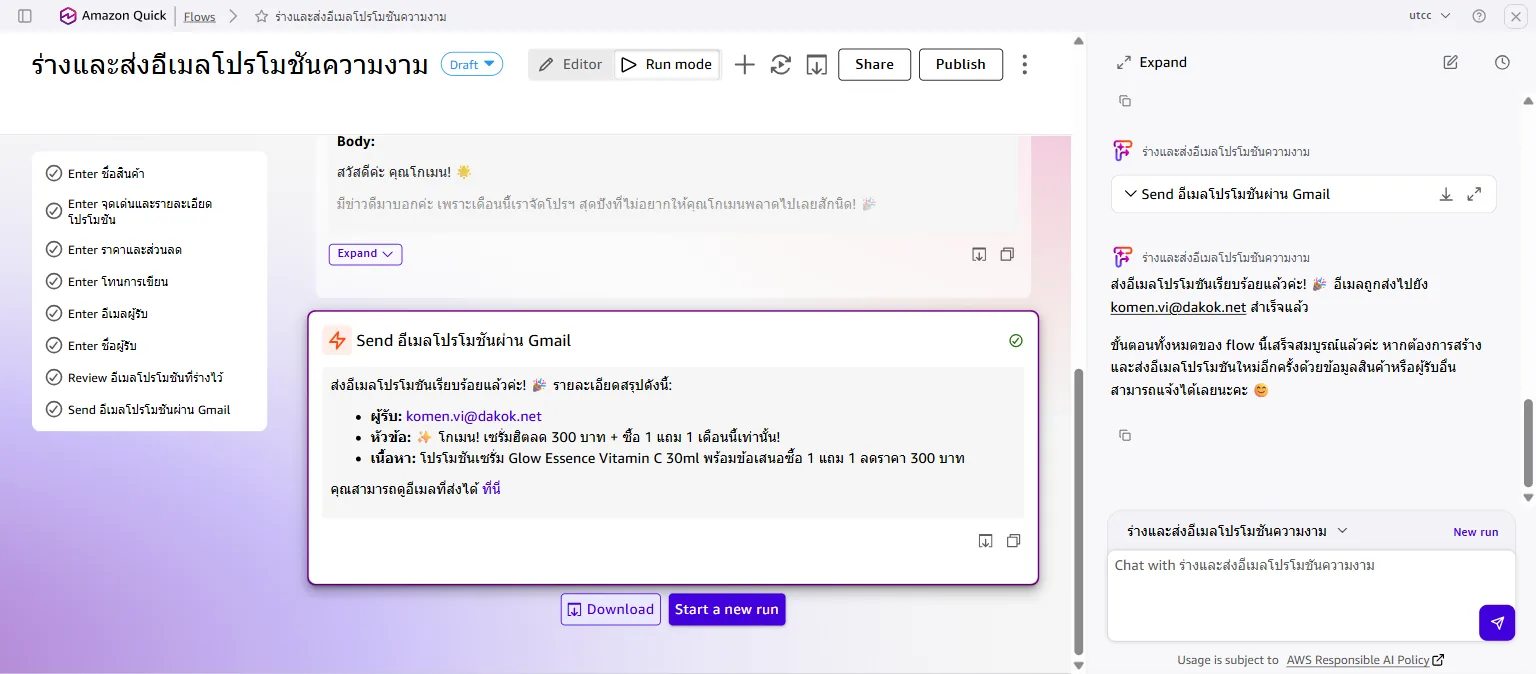Download the Review card output icon
This screenshot has height=674, width=1536.
point(979,255)
